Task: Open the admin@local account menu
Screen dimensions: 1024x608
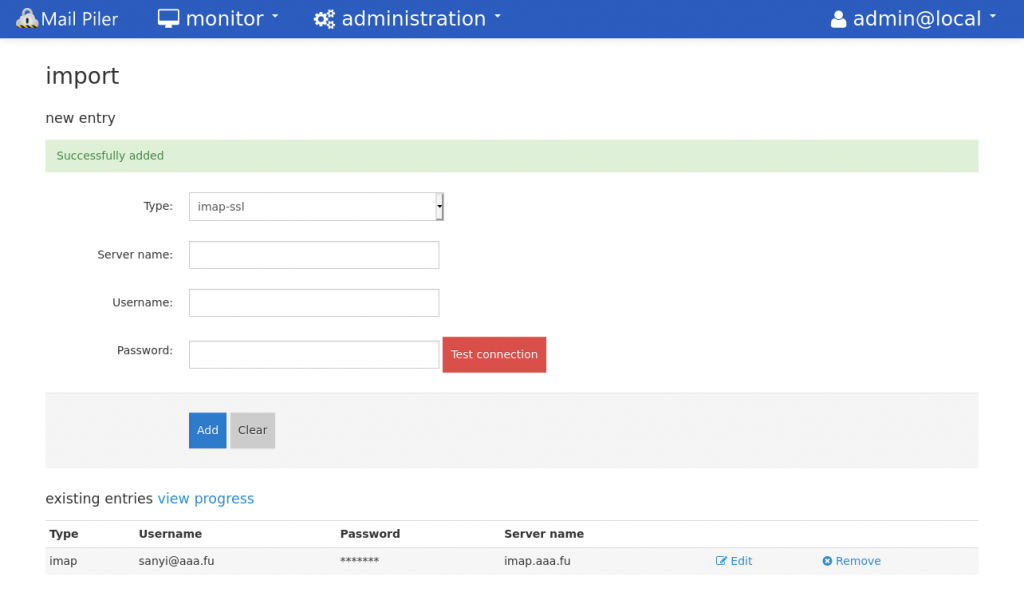Action: pyautogui.click(x=914, y=18)
